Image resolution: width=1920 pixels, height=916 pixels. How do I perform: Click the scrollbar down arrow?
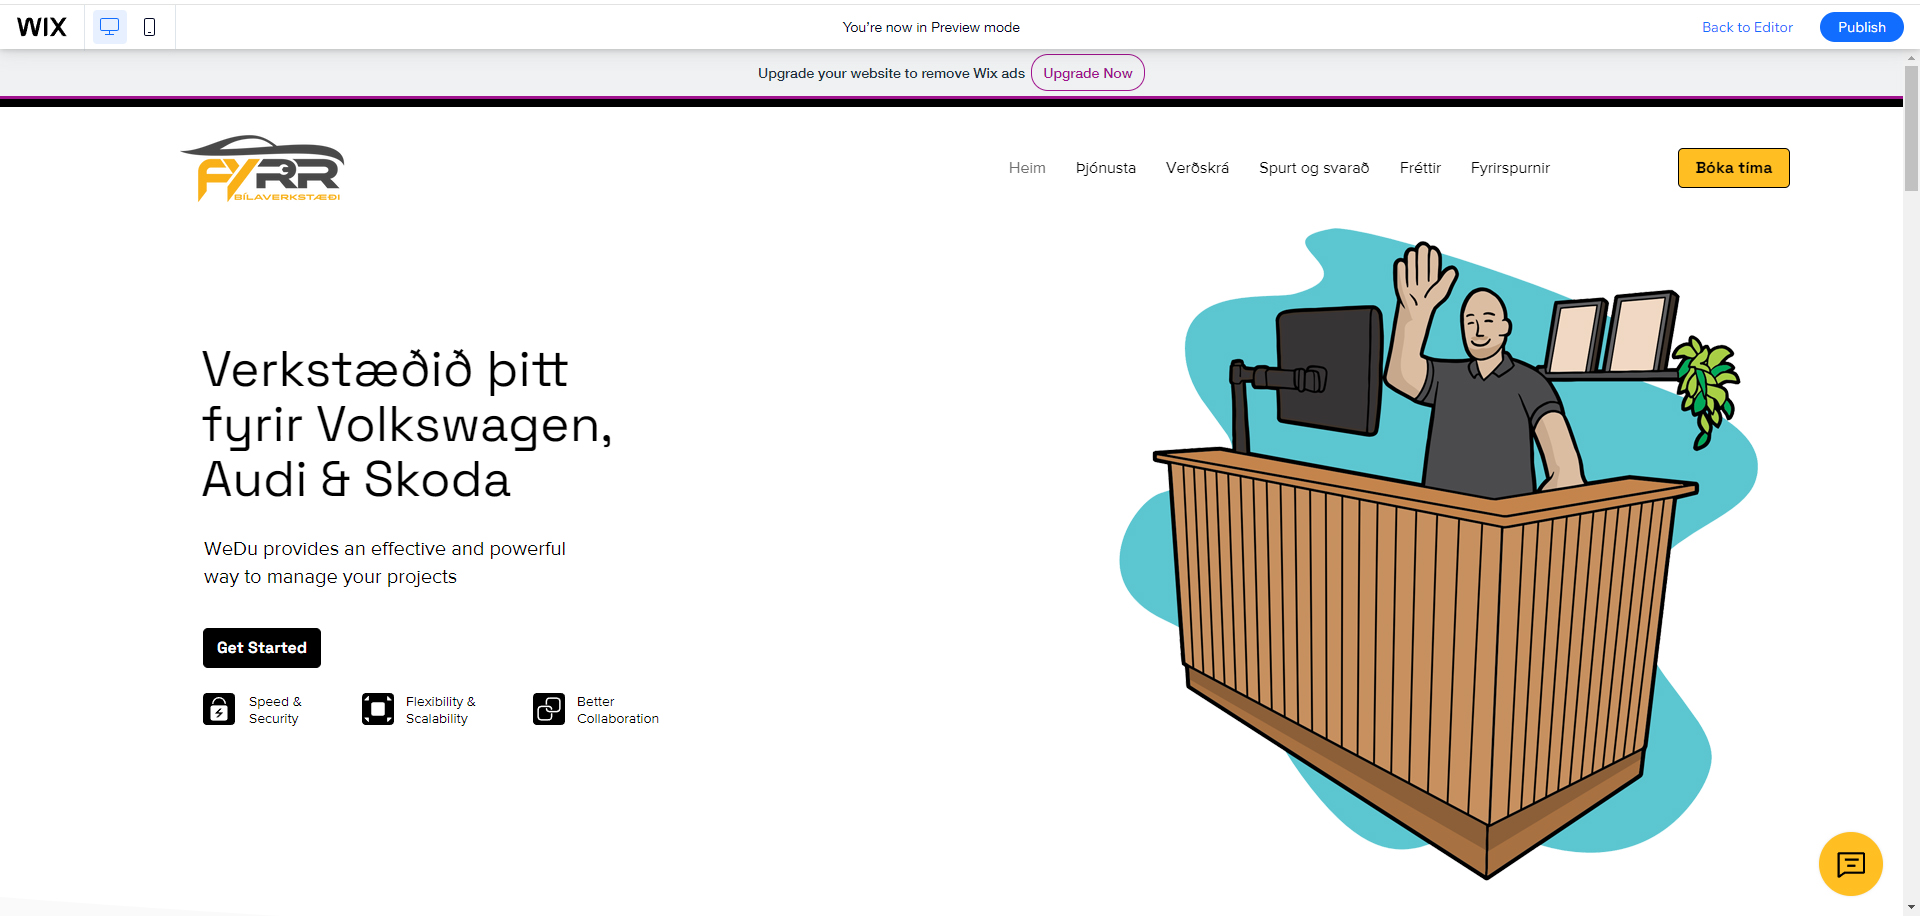1911,907
